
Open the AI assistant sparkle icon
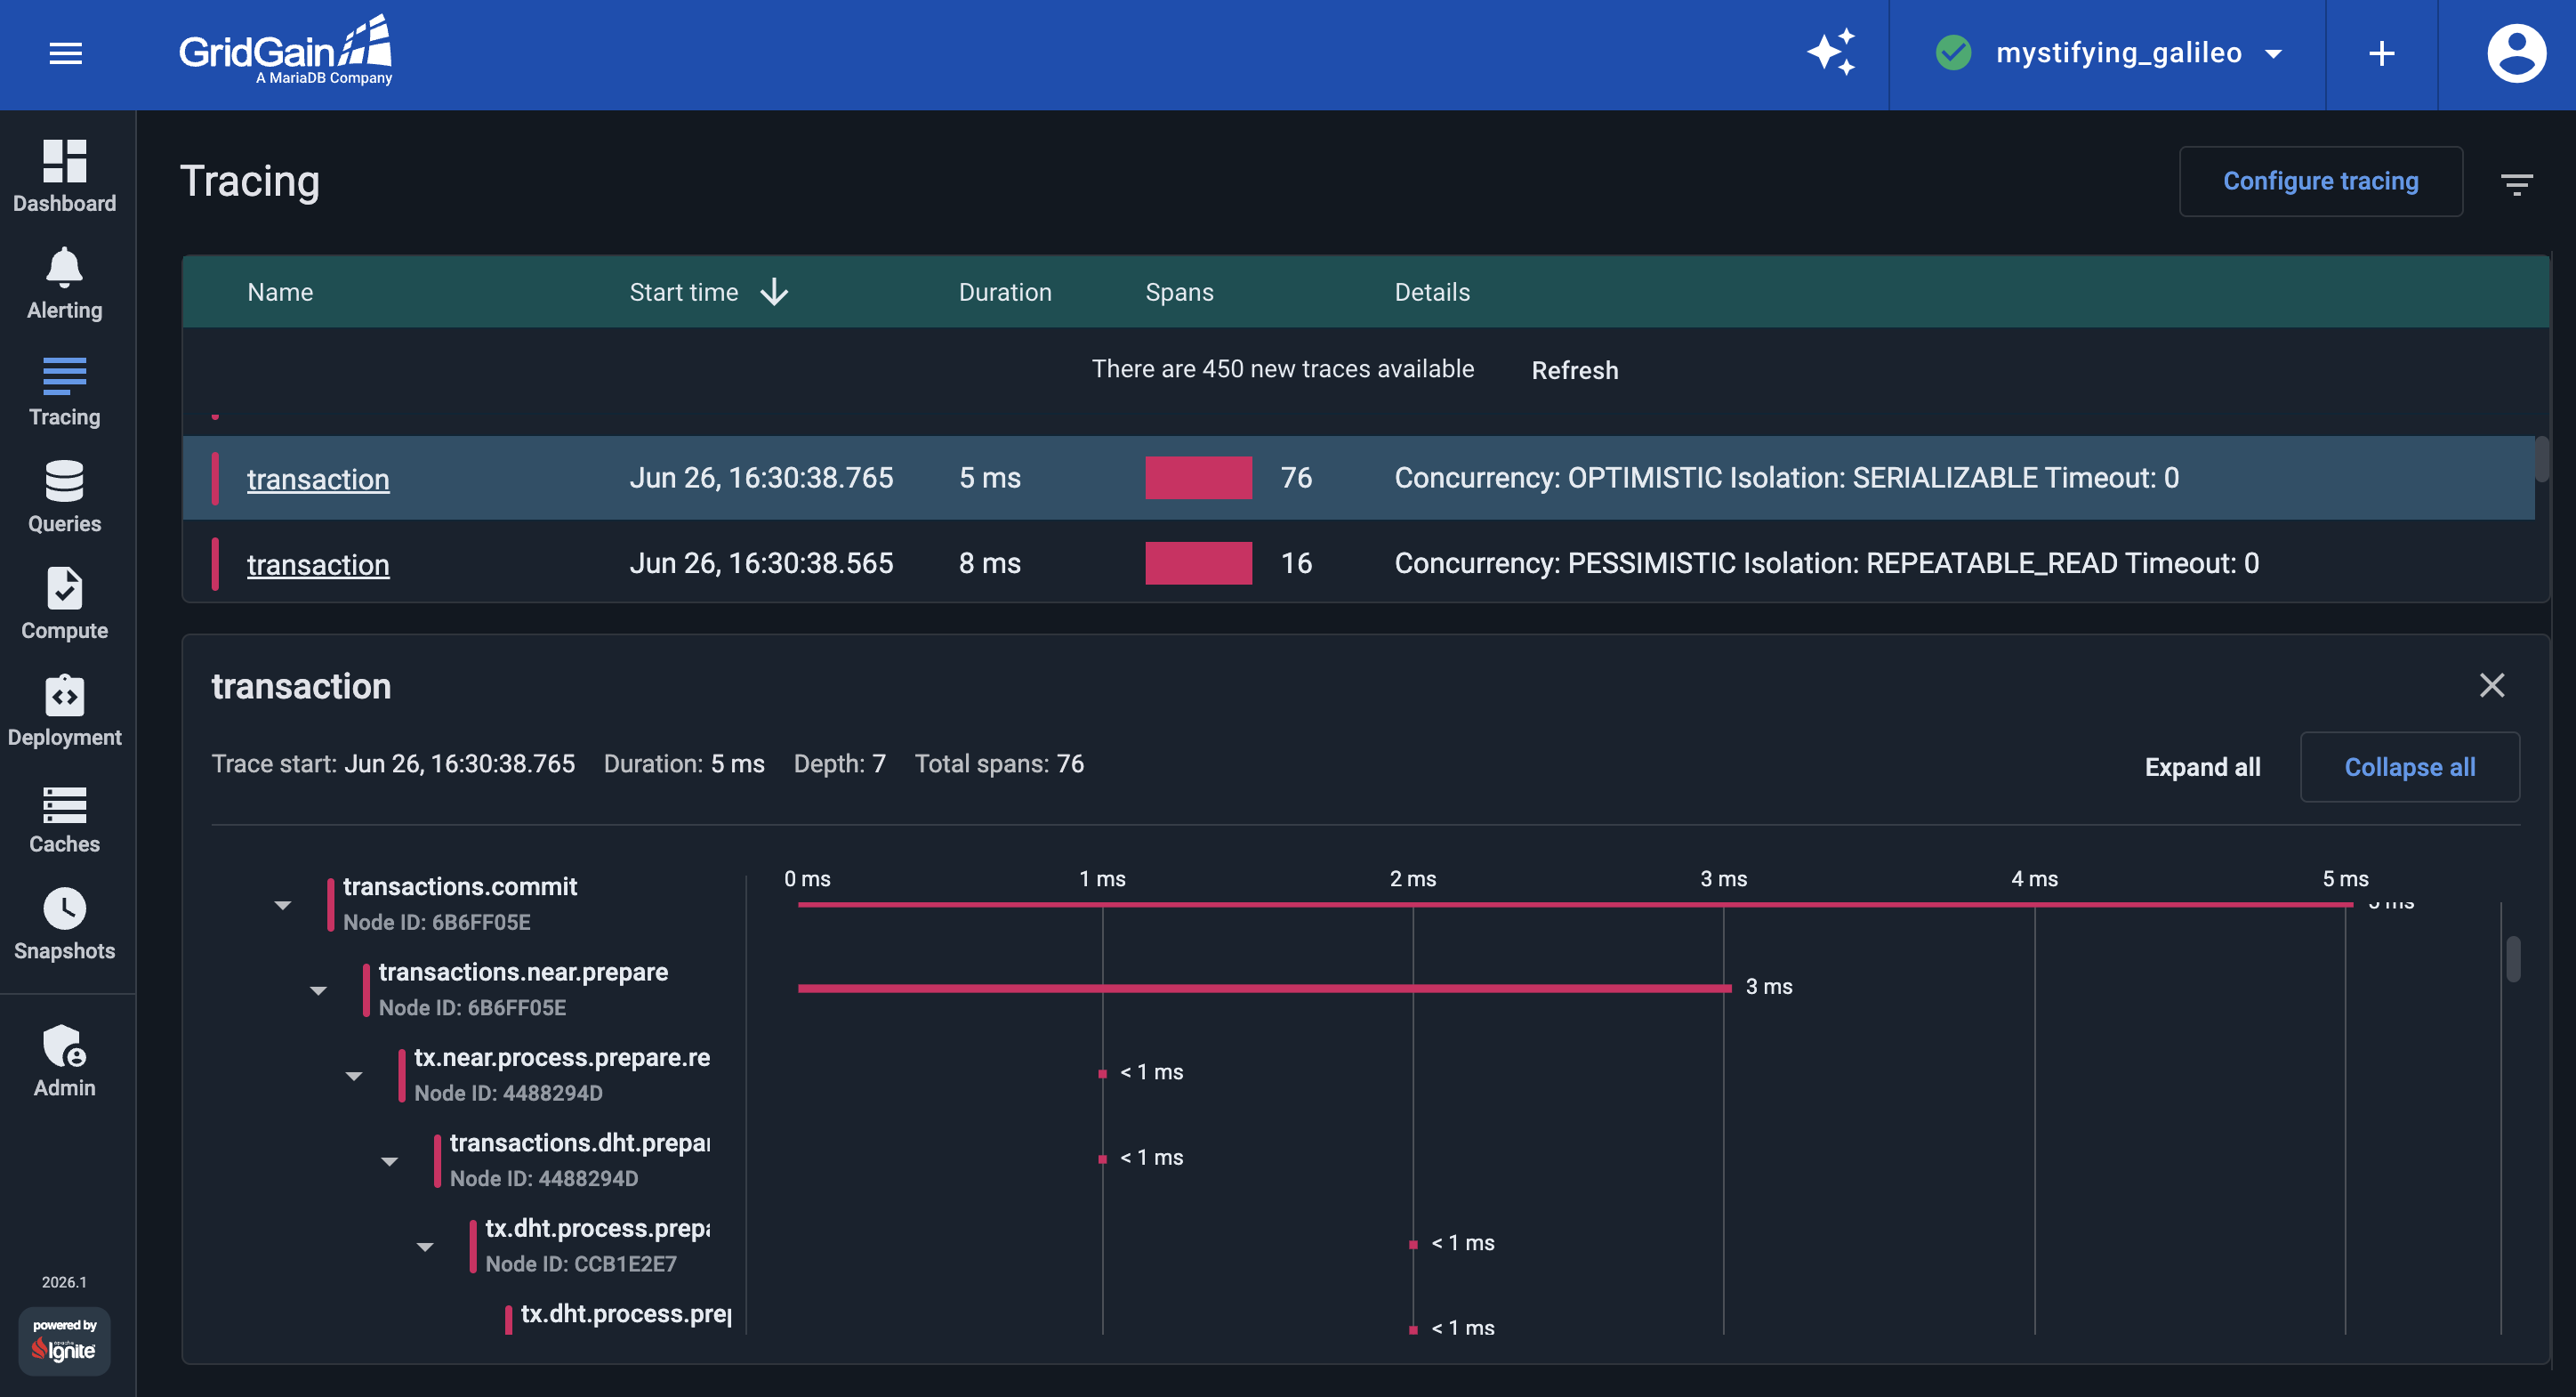(x=1832, y=53)
